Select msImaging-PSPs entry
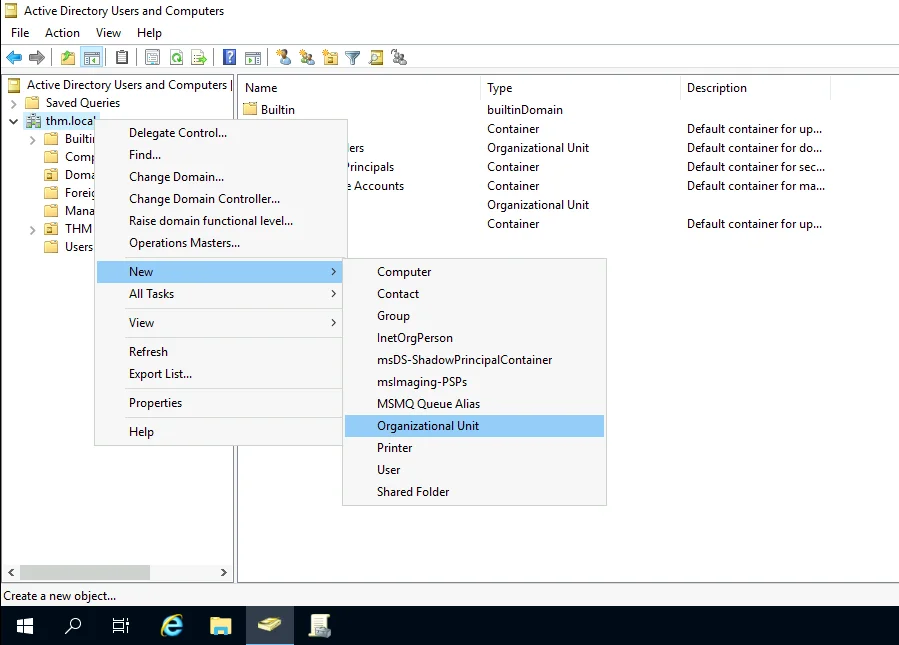899x645 pixels. (474, 382)
